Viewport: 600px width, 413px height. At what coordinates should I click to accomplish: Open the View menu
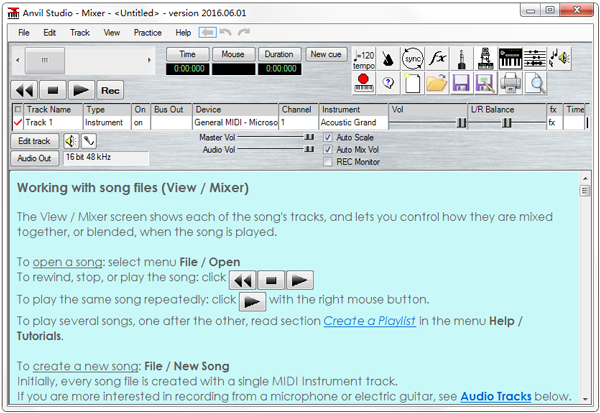[x=111, y=33]
